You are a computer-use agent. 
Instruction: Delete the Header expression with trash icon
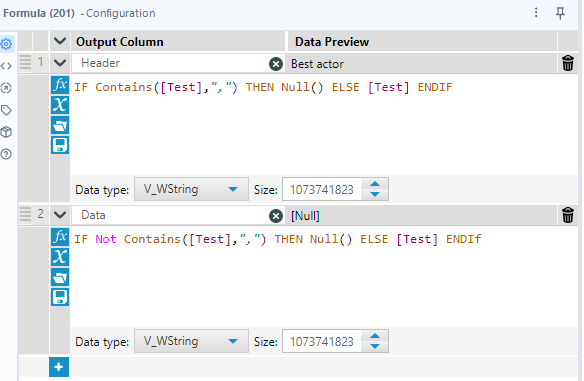(568, 63)
